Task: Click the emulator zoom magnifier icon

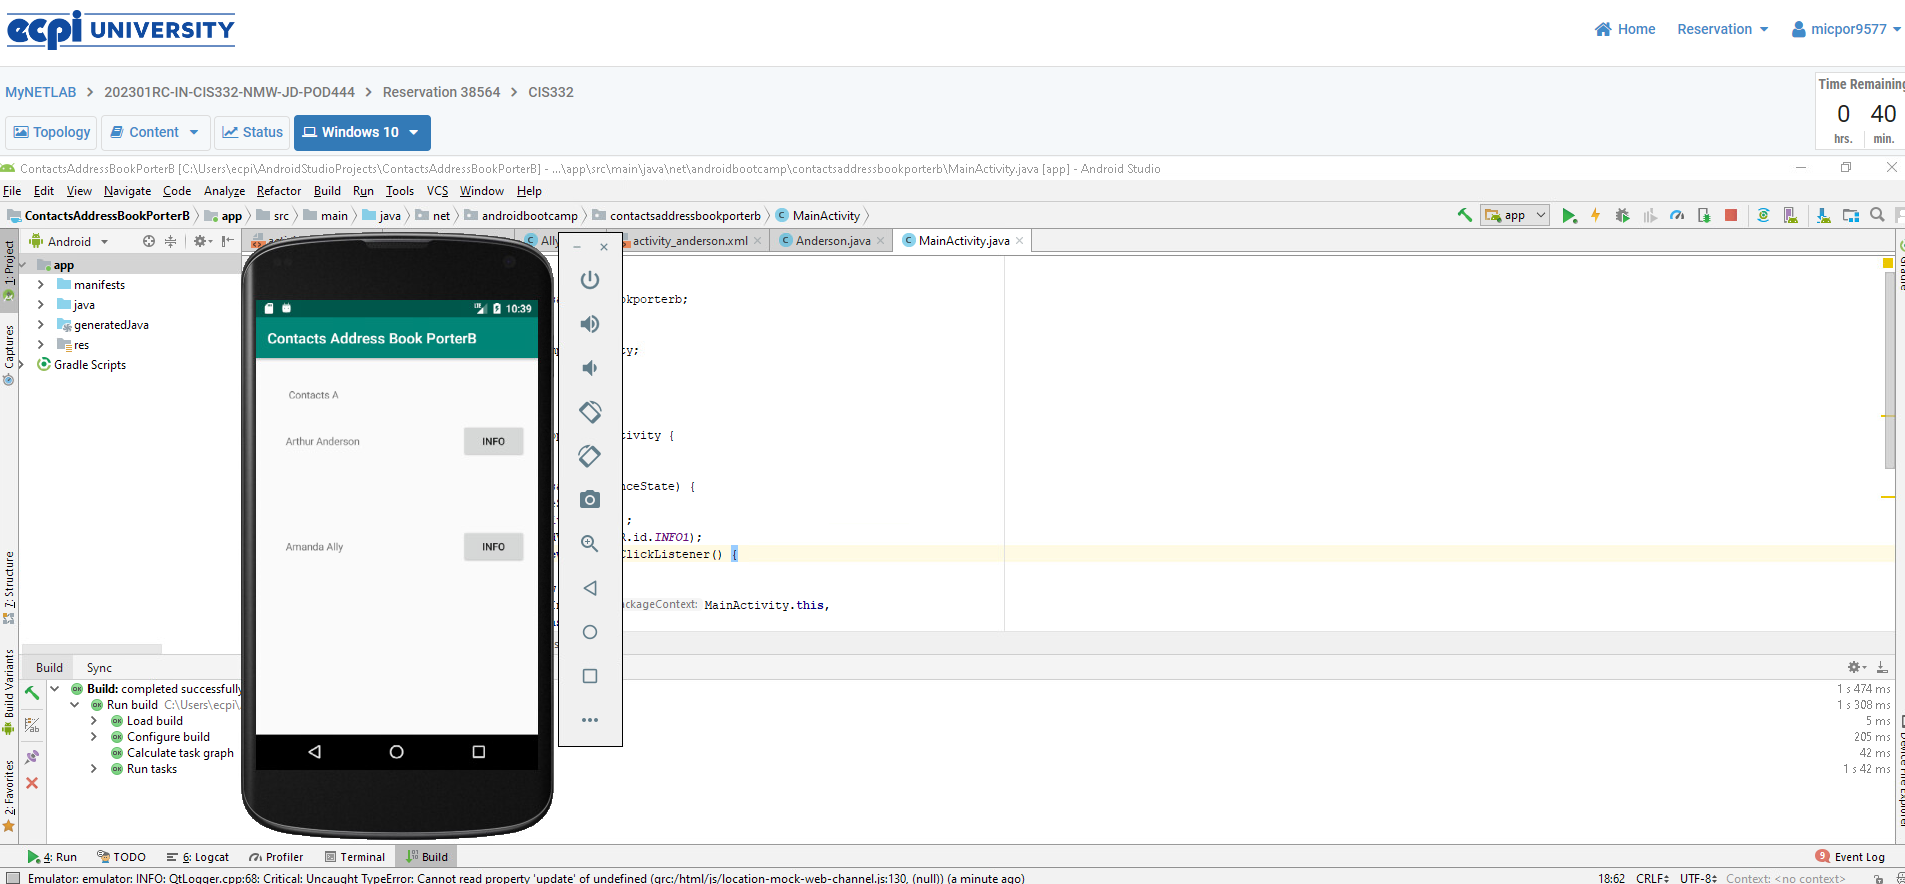Action: pos(590,543)
